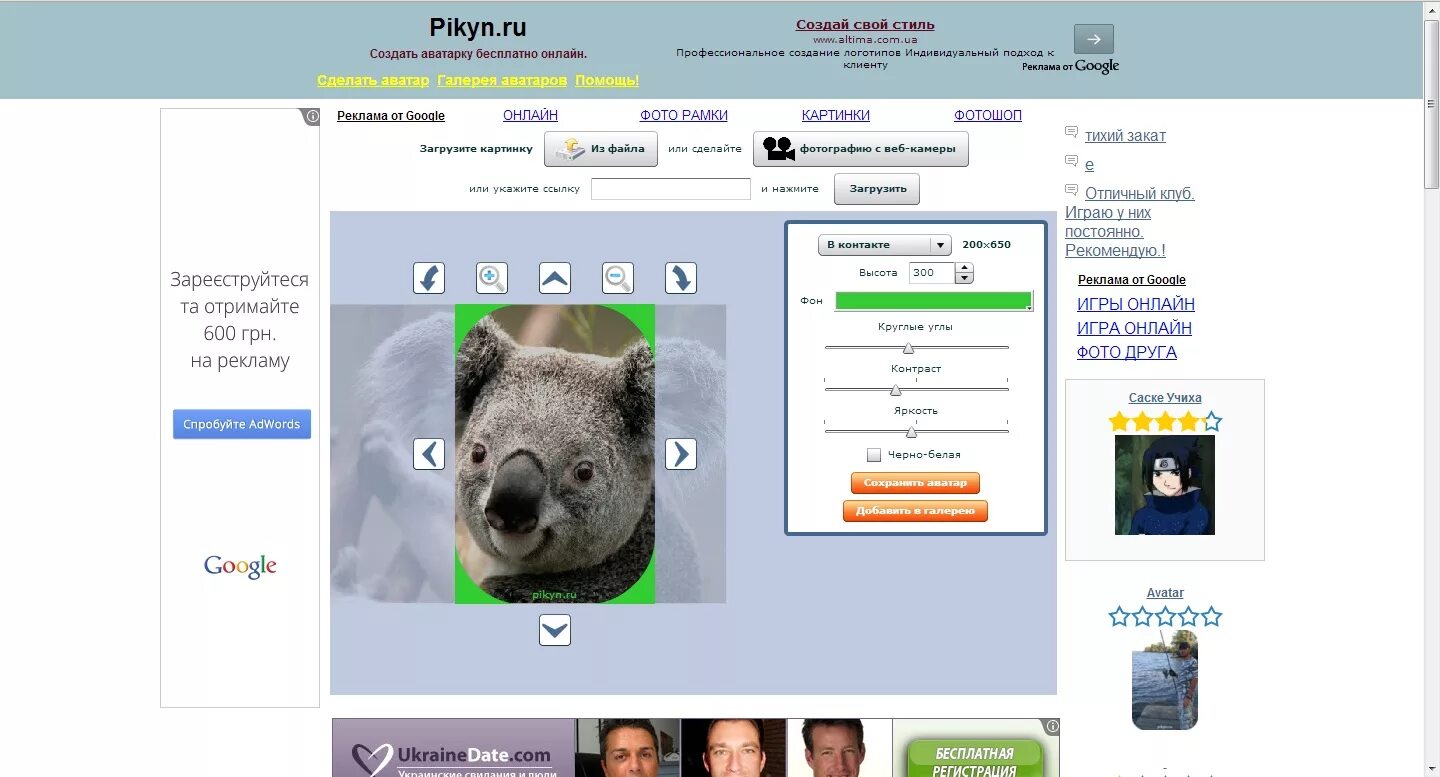Image resolution: width=1440 pixels, height=777 pixels.
Task: Rotate the image right with the curved arrow
Action: coord(681,278)
